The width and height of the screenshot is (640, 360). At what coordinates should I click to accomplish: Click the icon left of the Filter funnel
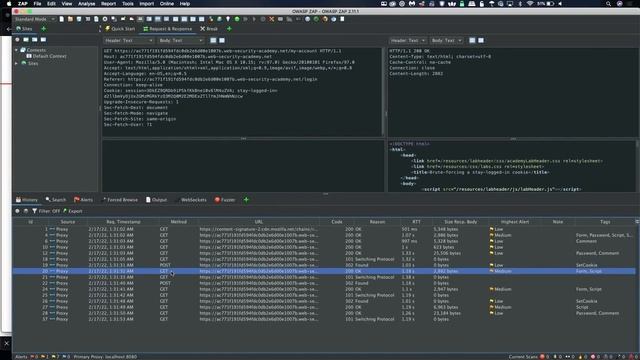point(26,211)
